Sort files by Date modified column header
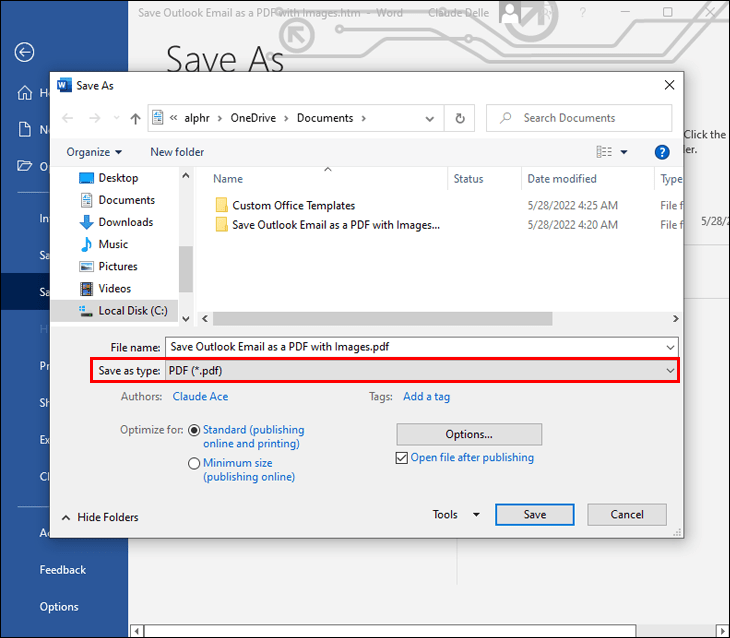The image size is (730, 638). (562, 179)
